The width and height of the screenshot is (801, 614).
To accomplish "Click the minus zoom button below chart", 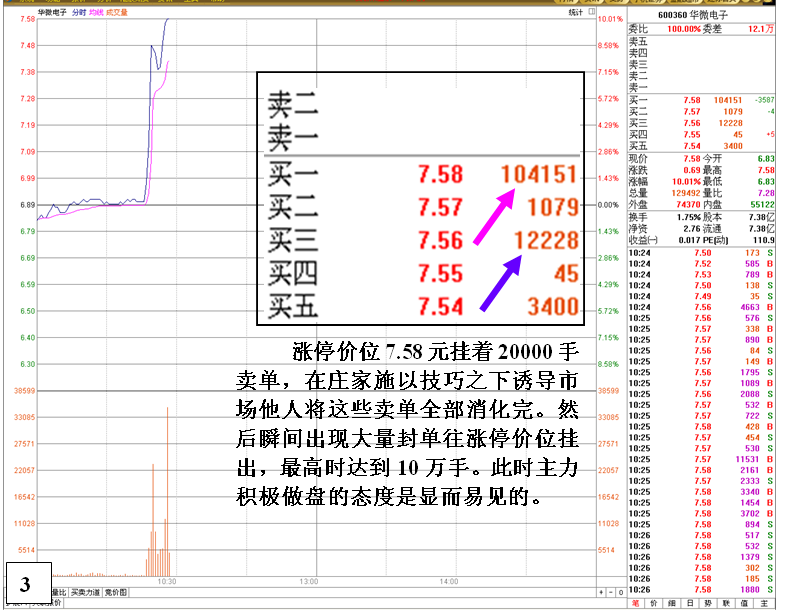I will pos(609,593).
